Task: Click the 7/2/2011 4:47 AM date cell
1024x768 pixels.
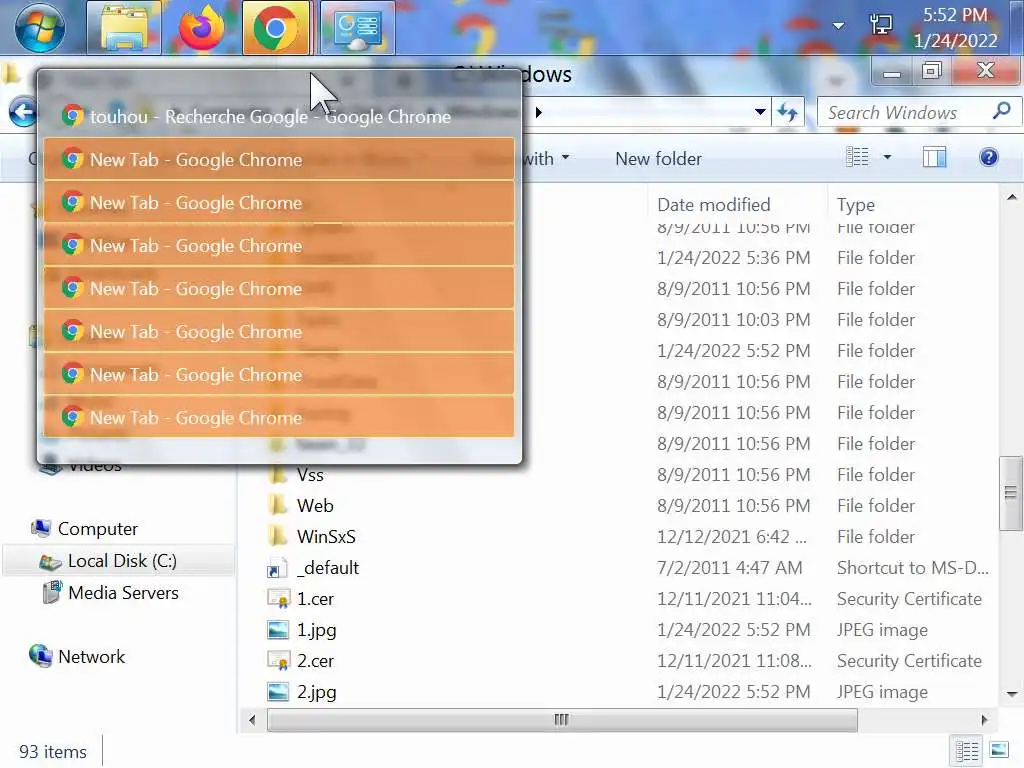Action: click(729, 568)
